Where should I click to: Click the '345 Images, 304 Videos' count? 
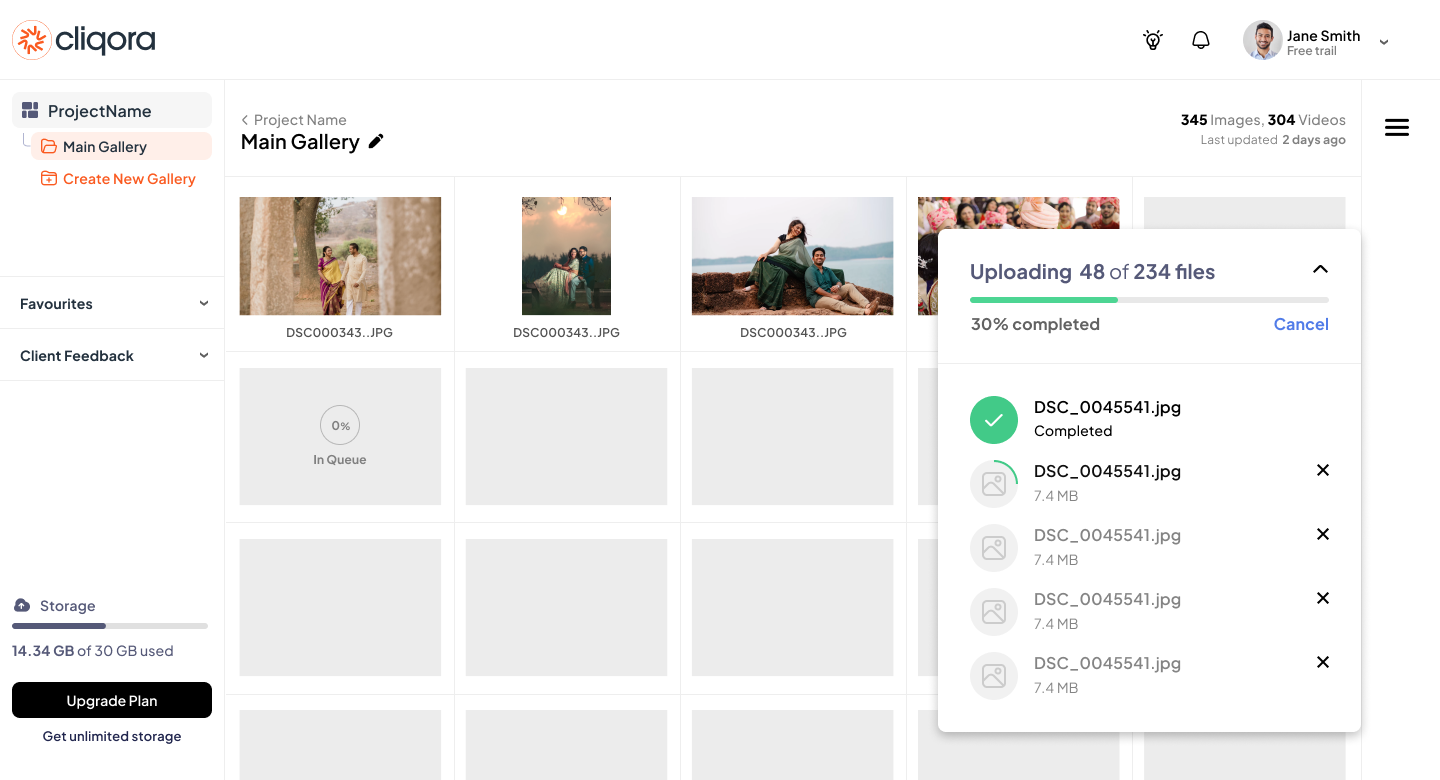click(1263, 120)
